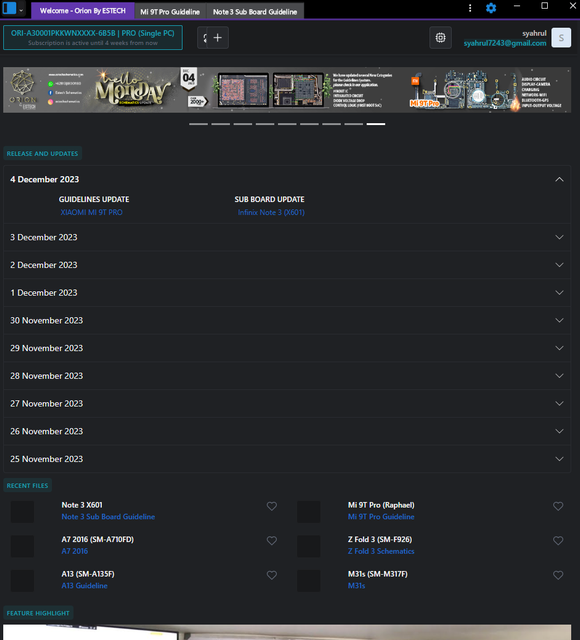
Task: Open the three-dot menu in title bar
Action: [470, 8]
